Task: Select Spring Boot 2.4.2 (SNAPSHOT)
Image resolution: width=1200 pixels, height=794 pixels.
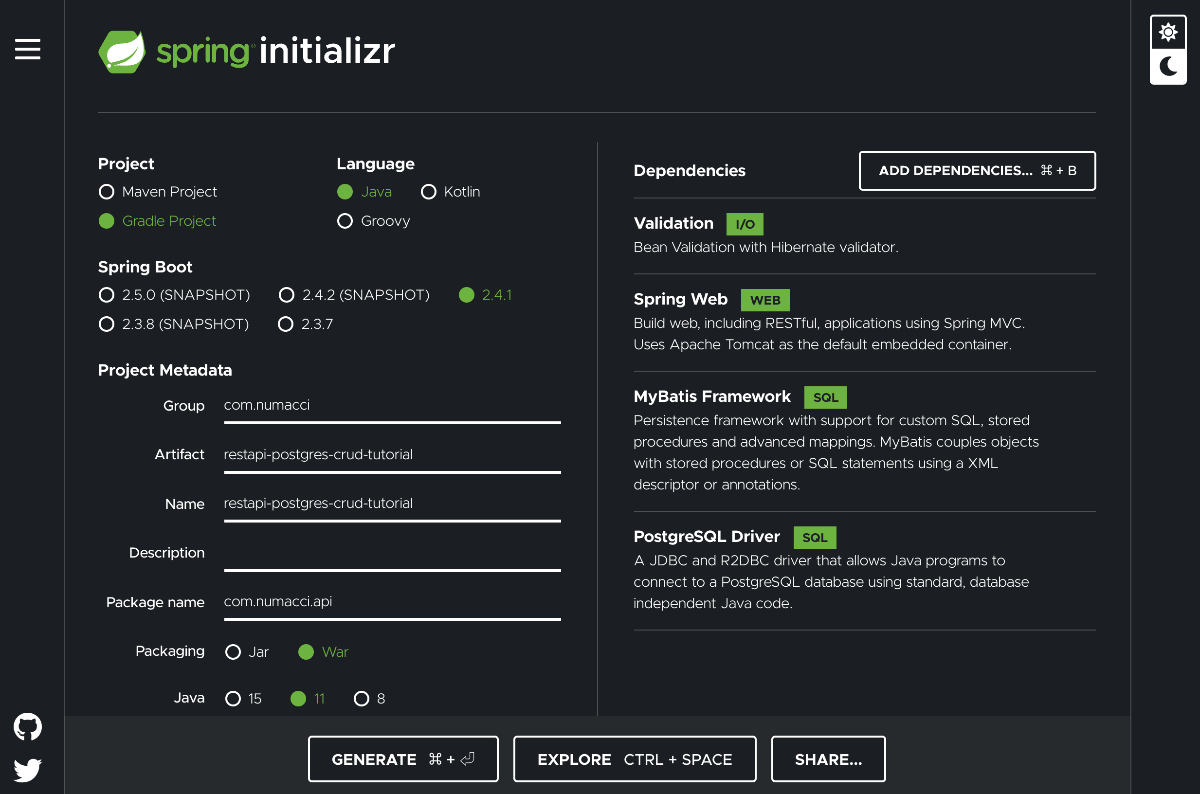Action: click(354, 295)
